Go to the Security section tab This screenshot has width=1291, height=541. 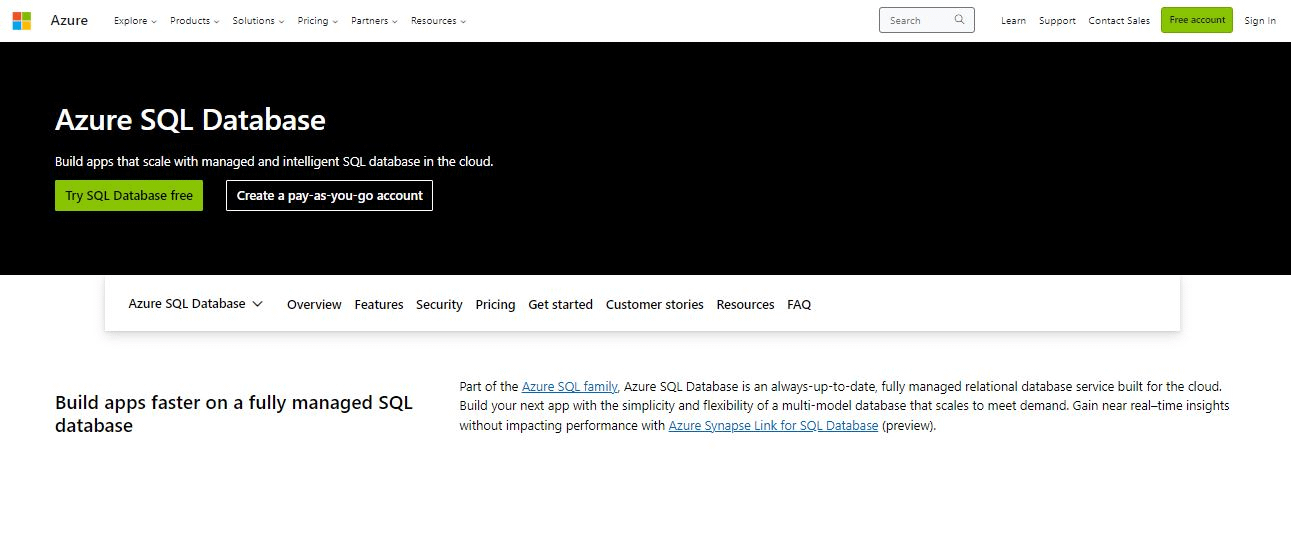[439, 304]
